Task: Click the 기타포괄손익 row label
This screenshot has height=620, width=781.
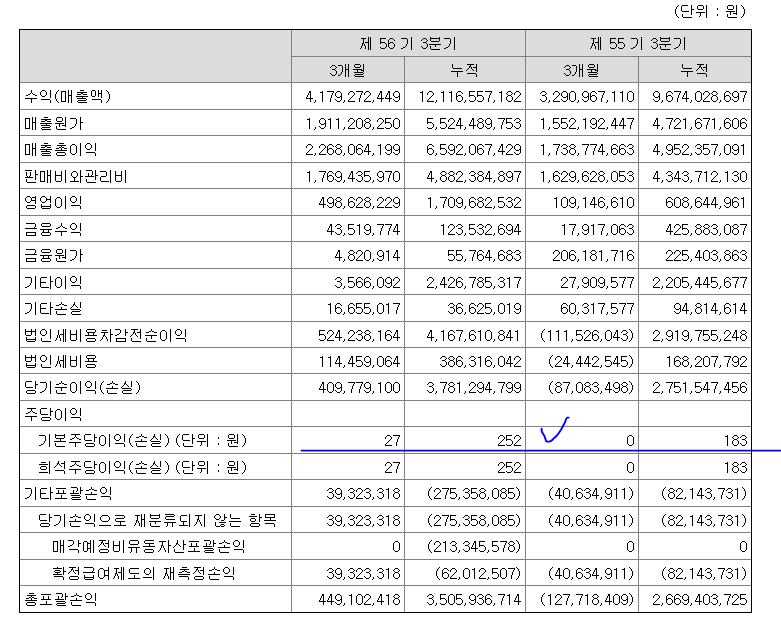Action: pos(68,494)
